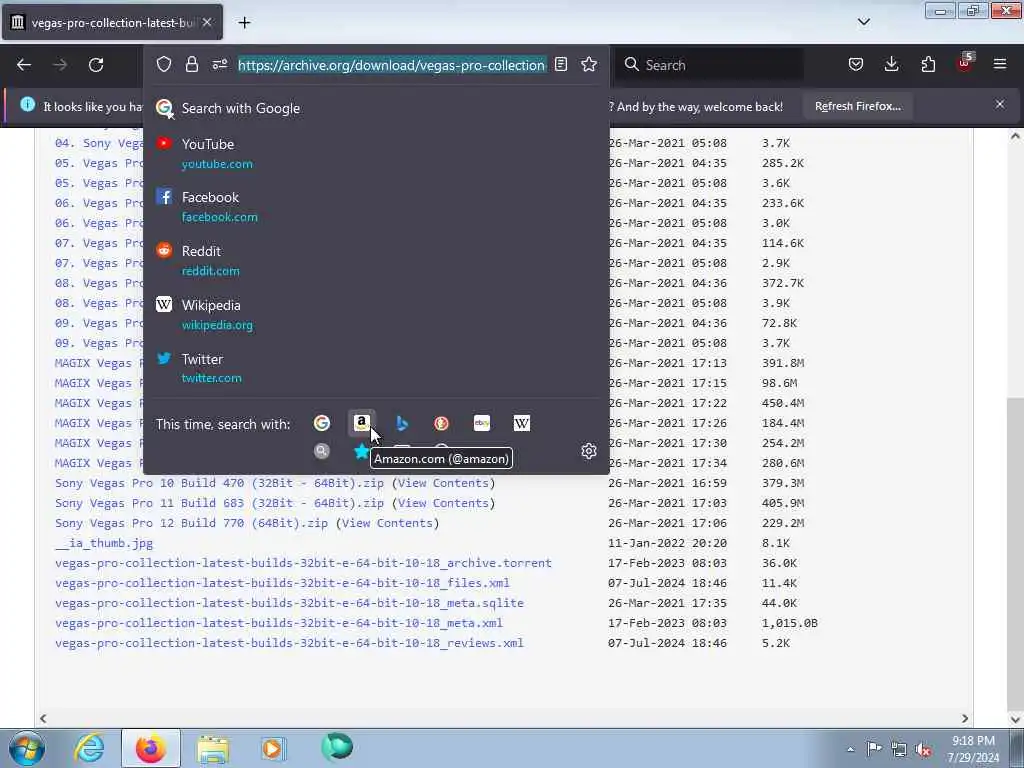The width and height of the screenshot is (1024, 768).
Task: Open the Firefox hamburger menu
Action: [x=1000, y=64]
